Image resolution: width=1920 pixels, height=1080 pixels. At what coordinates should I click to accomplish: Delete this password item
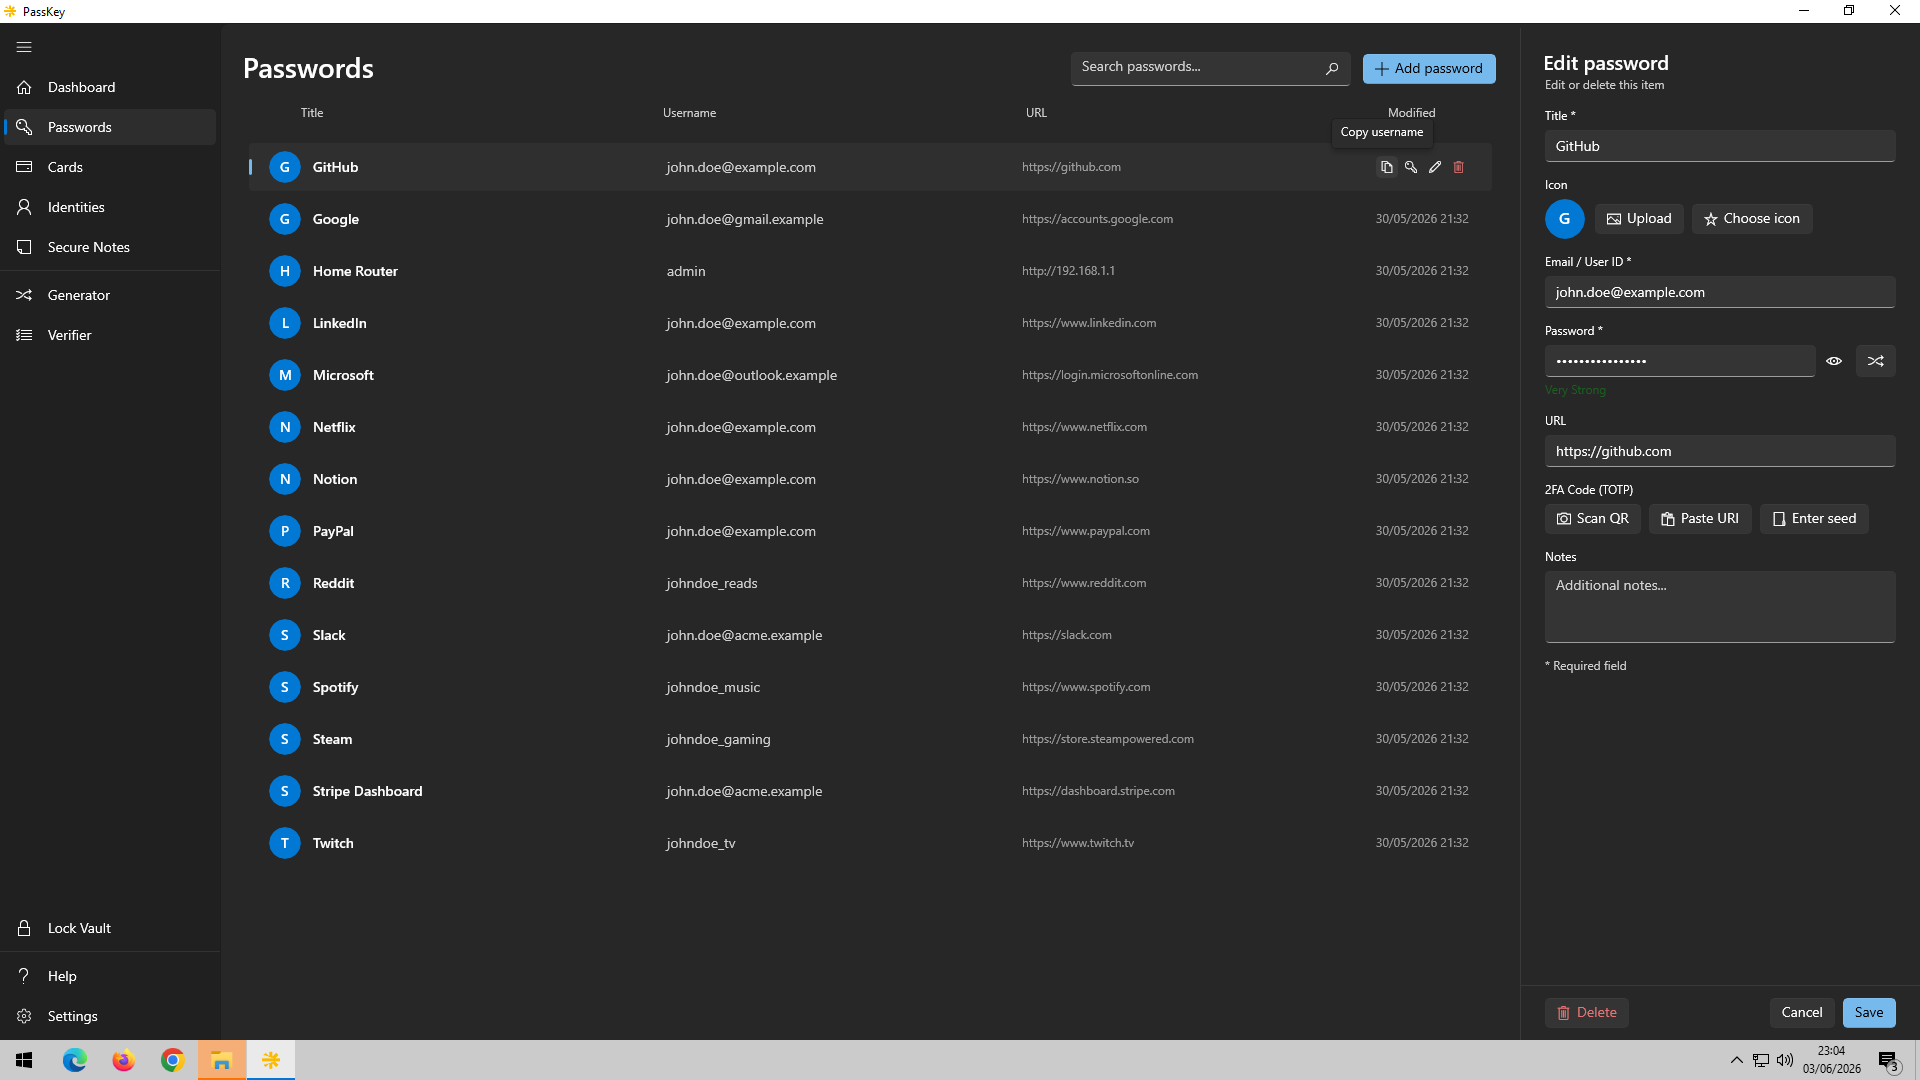1587,1013
